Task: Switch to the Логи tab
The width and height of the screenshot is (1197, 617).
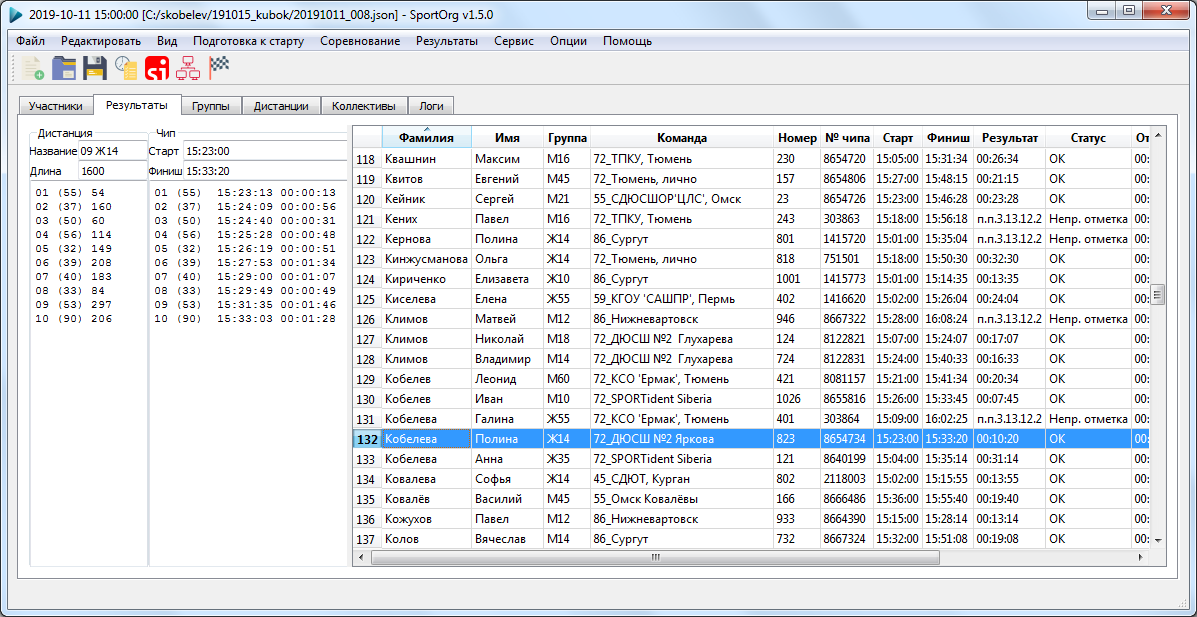Action: pyautogui.click(x=432, y=106)
